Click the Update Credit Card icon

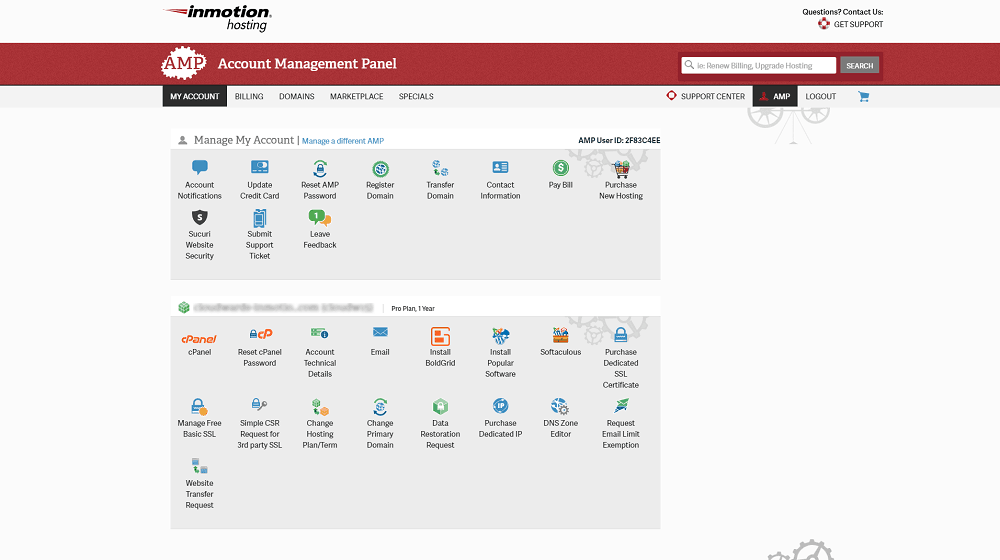click(260, 168)
